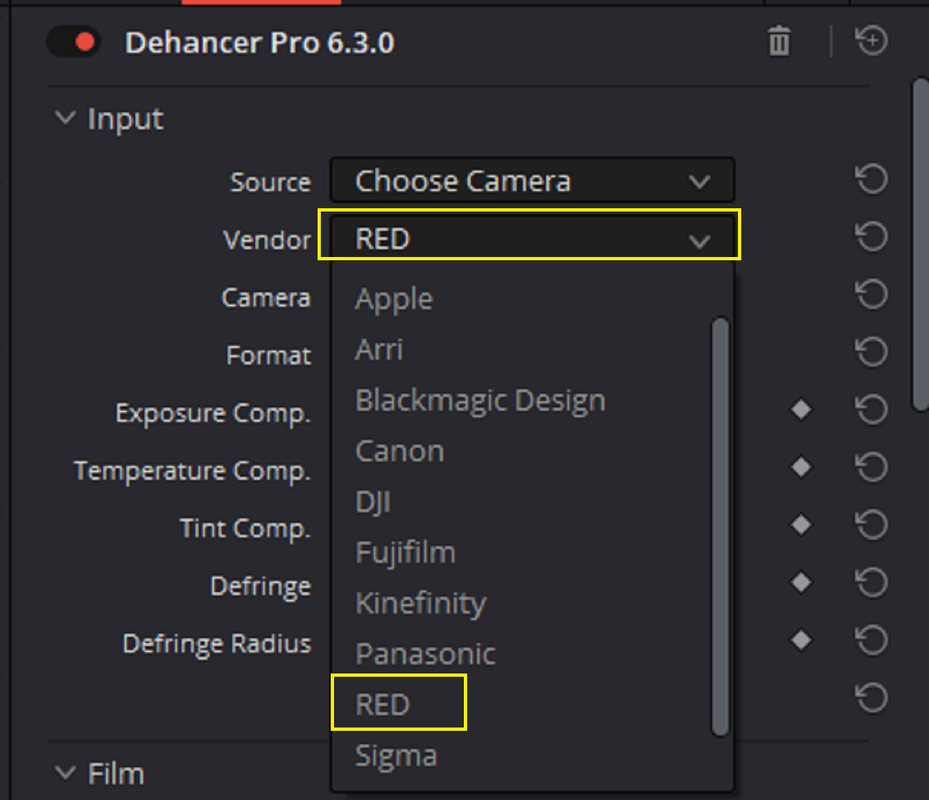
Task: Add keyframe for Temperature Comp.
Action: (801, 467)
